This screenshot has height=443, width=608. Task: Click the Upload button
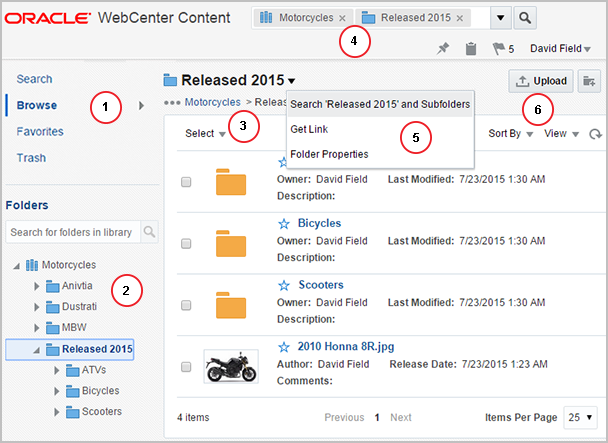(541, 81)
